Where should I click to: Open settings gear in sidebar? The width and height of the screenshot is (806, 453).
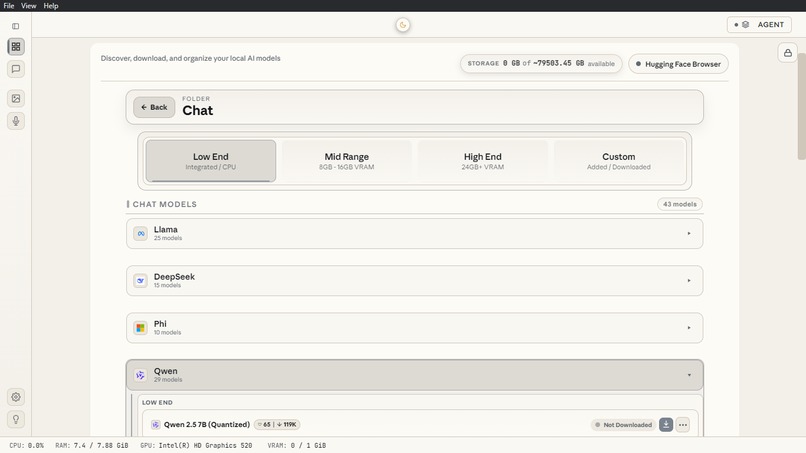(x=16, y=397)
